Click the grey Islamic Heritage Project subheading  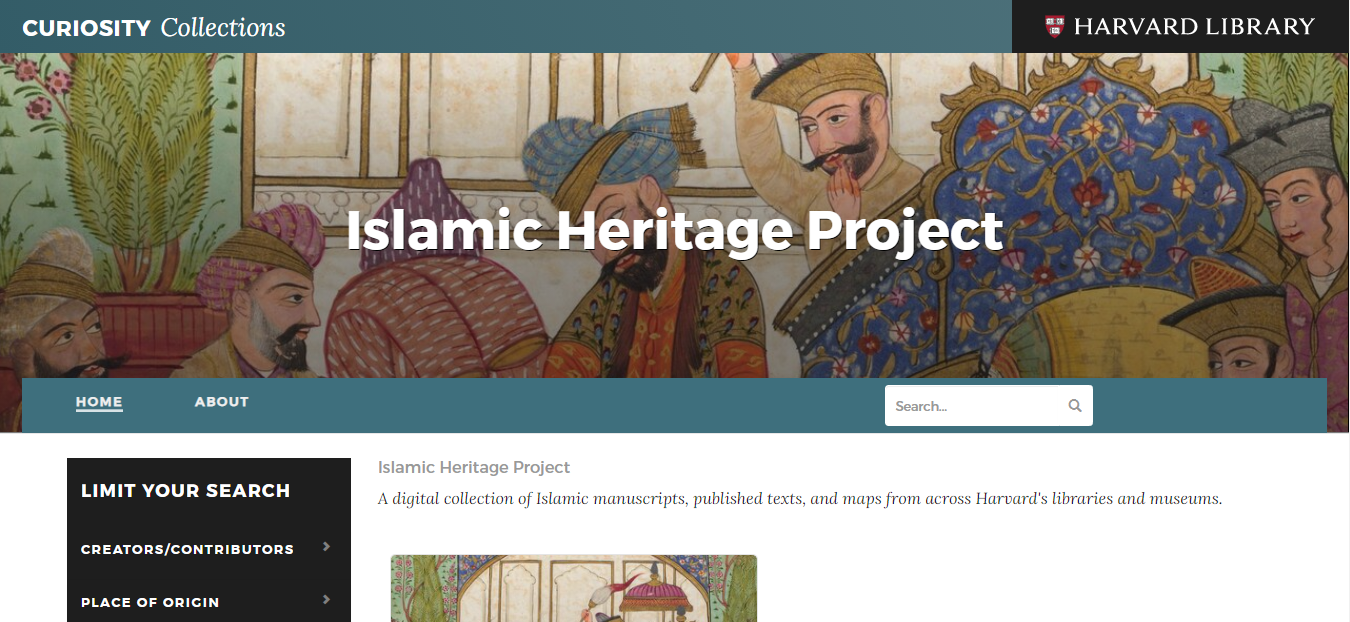tap(474, 467)
